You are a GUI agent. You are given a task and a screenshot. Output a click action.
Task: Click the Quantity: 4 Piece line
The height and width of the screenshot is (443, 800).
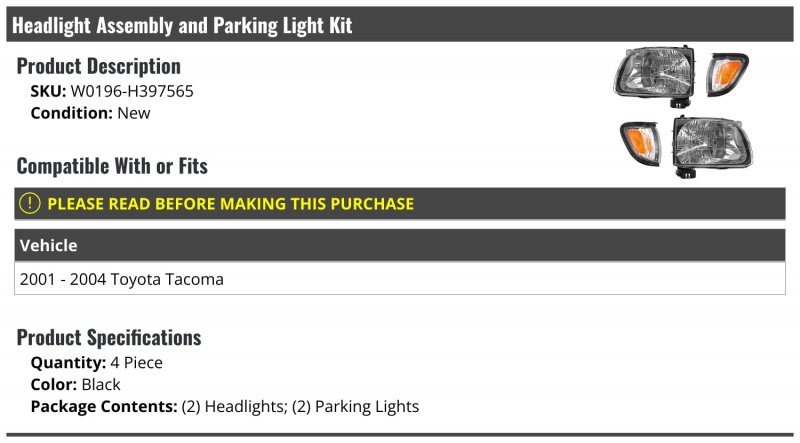pos(96,362)
